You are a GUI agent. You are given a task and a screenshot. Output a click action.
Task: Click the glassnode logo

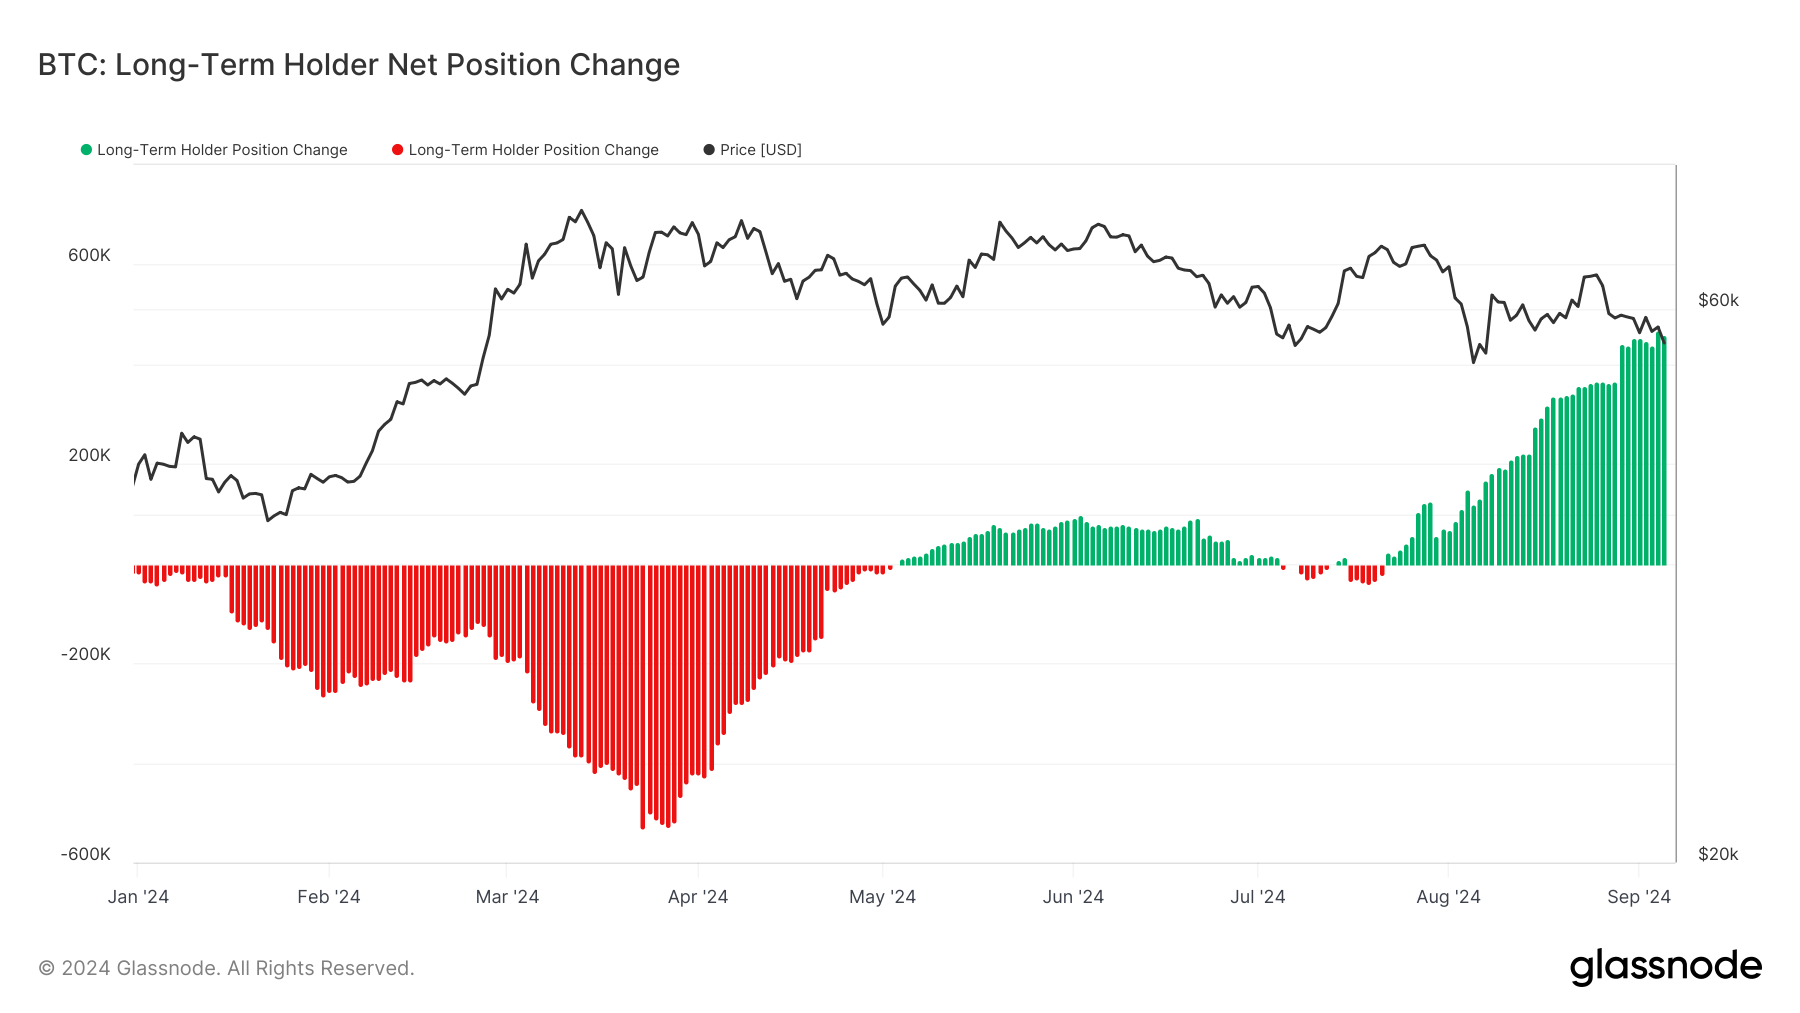point(1665,967)
